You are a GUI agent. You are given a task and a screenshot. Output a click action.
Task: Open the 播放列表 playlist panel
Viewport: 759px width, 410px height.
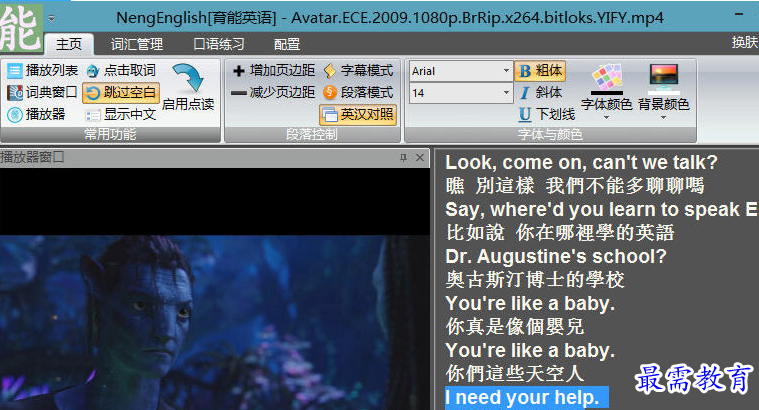pos(43,71)
